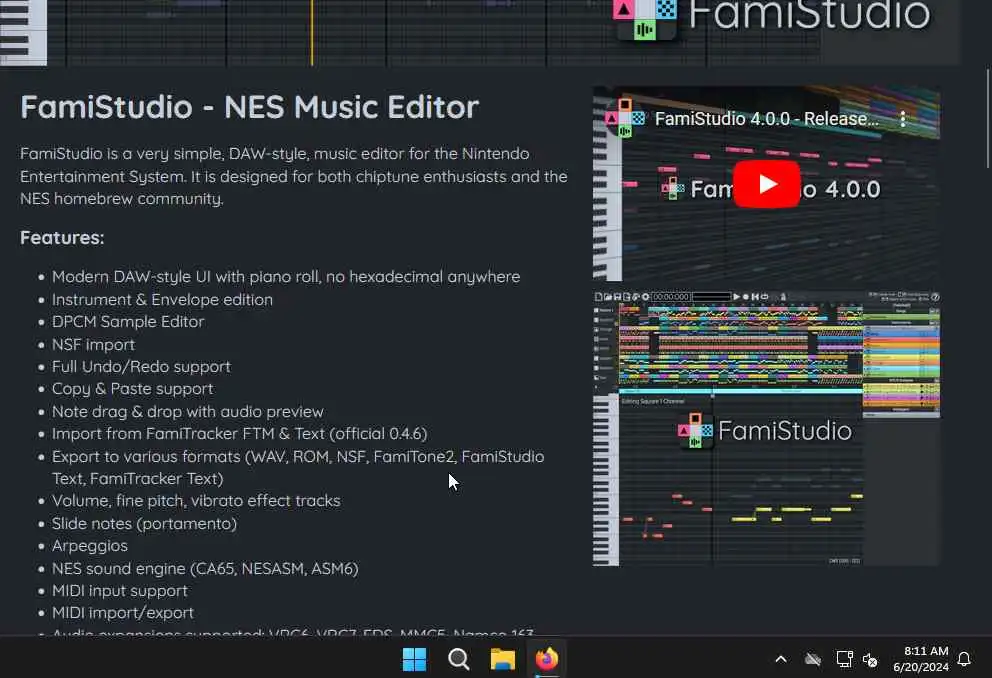Image resolution: width=992 pixels, height=678 pixels.
Task: Open the Windows Start menu
Action: [x=414, y=659]
